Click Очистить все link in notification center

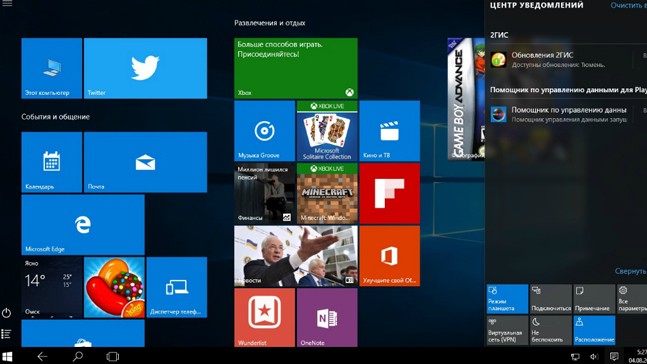(628, 5)
